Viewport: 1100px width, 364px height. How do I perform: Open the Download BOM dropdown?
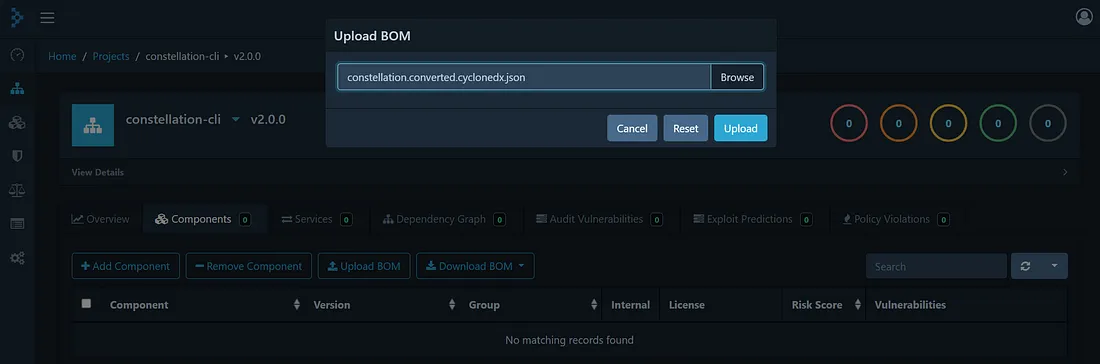475,267
